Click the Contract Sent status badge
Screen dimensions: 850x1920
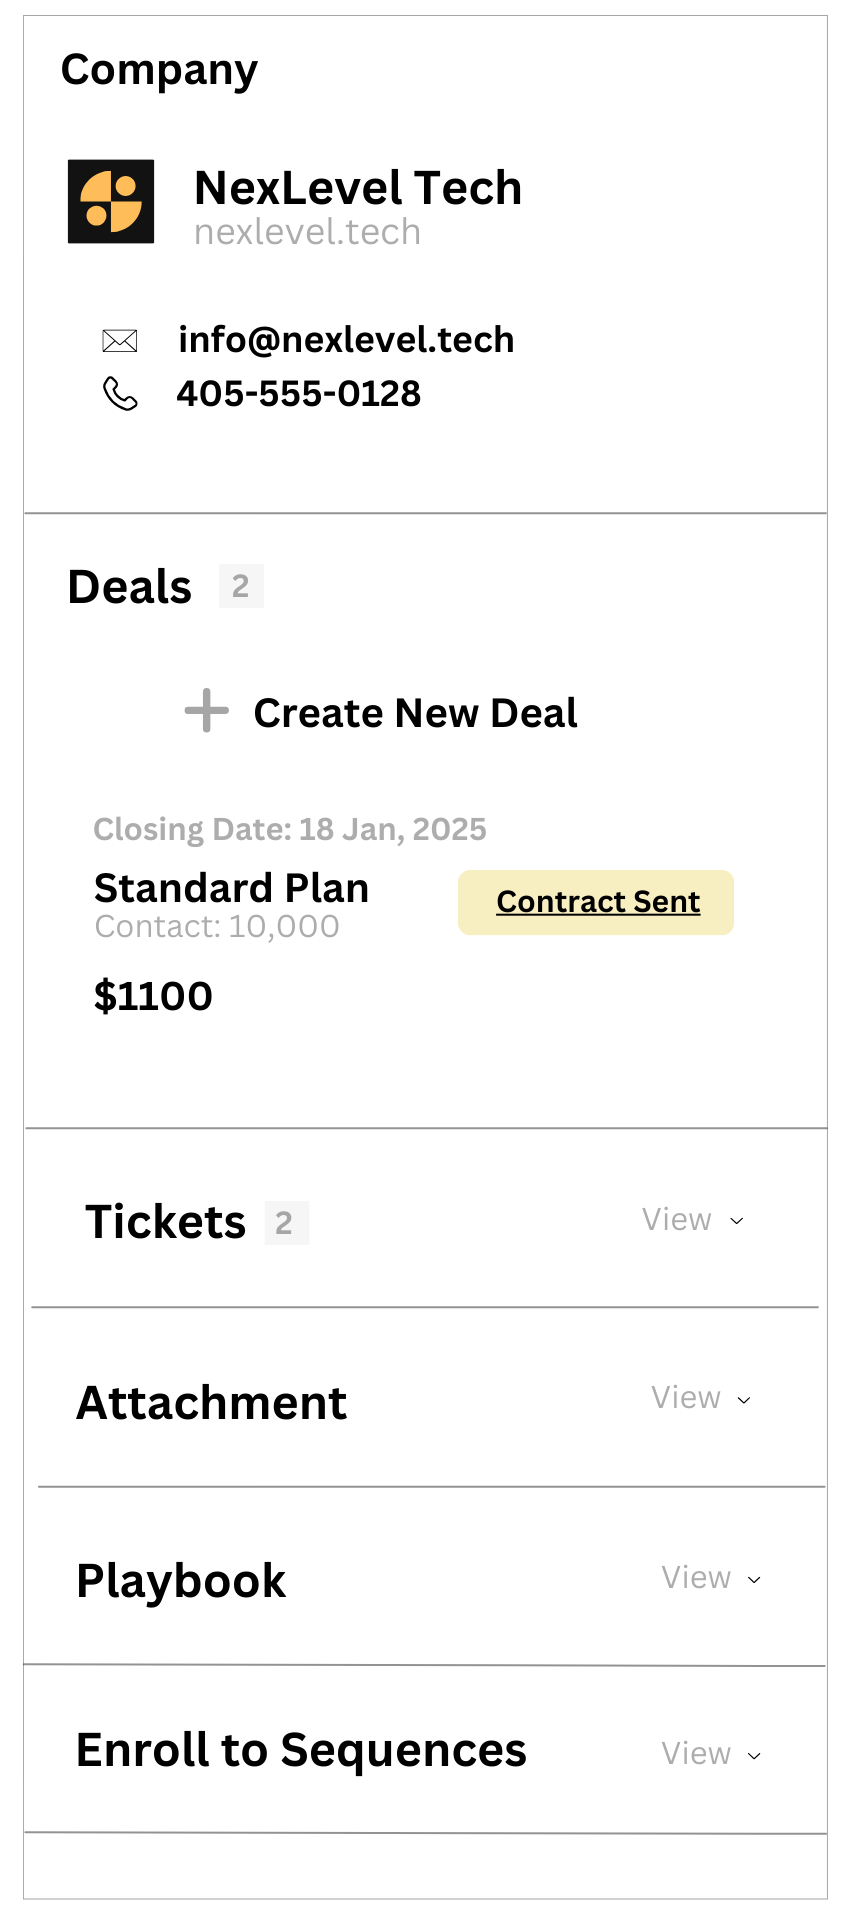tap(596, 902)
